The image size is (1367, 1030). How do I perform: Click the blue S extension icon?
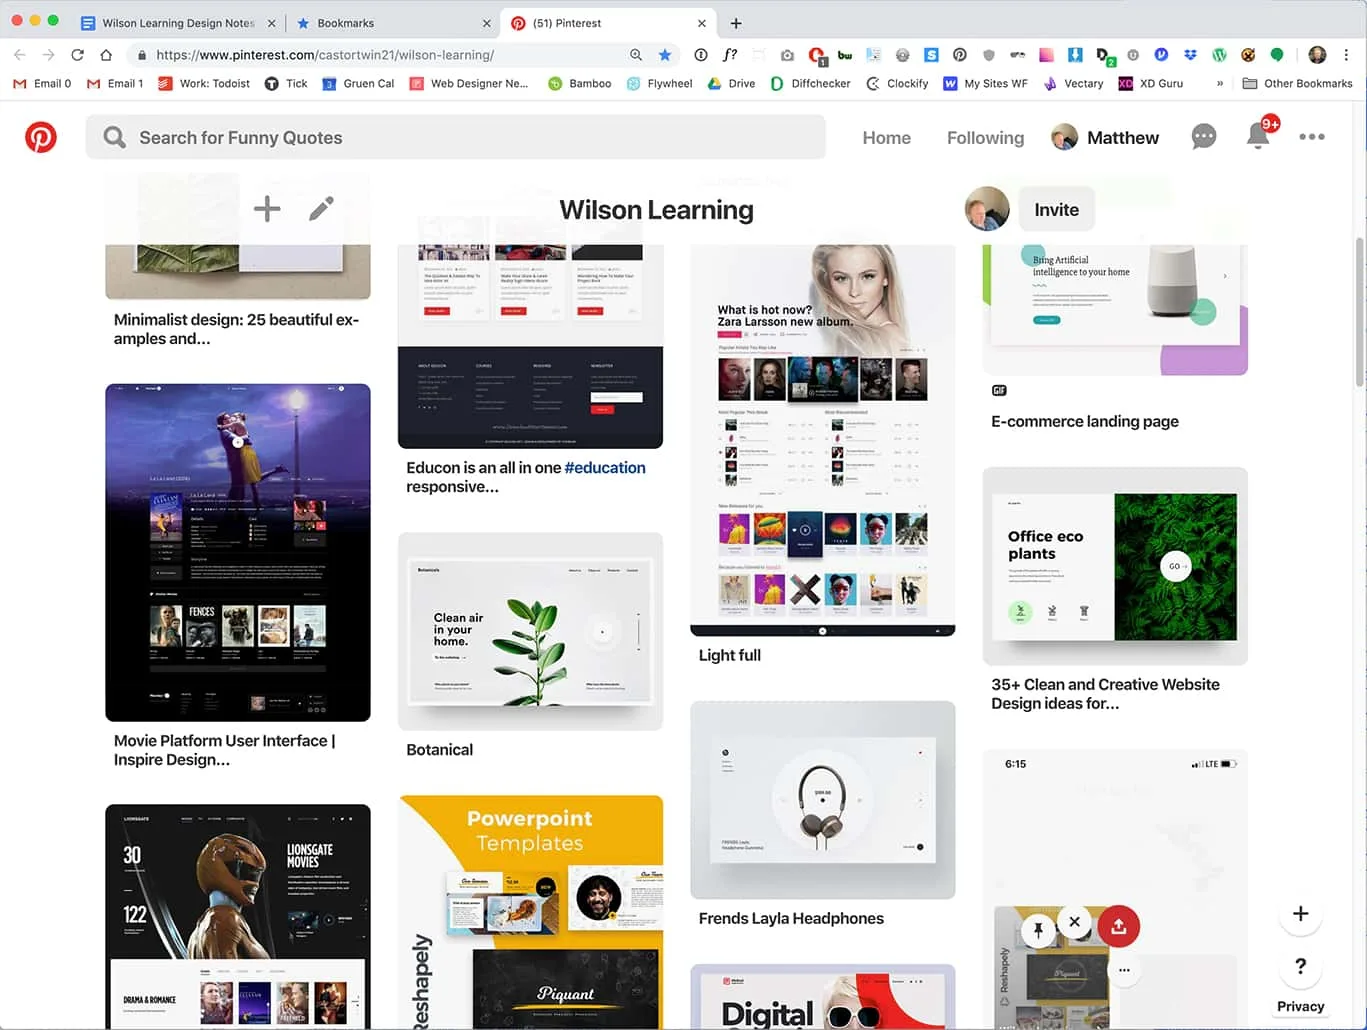(931, 55)
